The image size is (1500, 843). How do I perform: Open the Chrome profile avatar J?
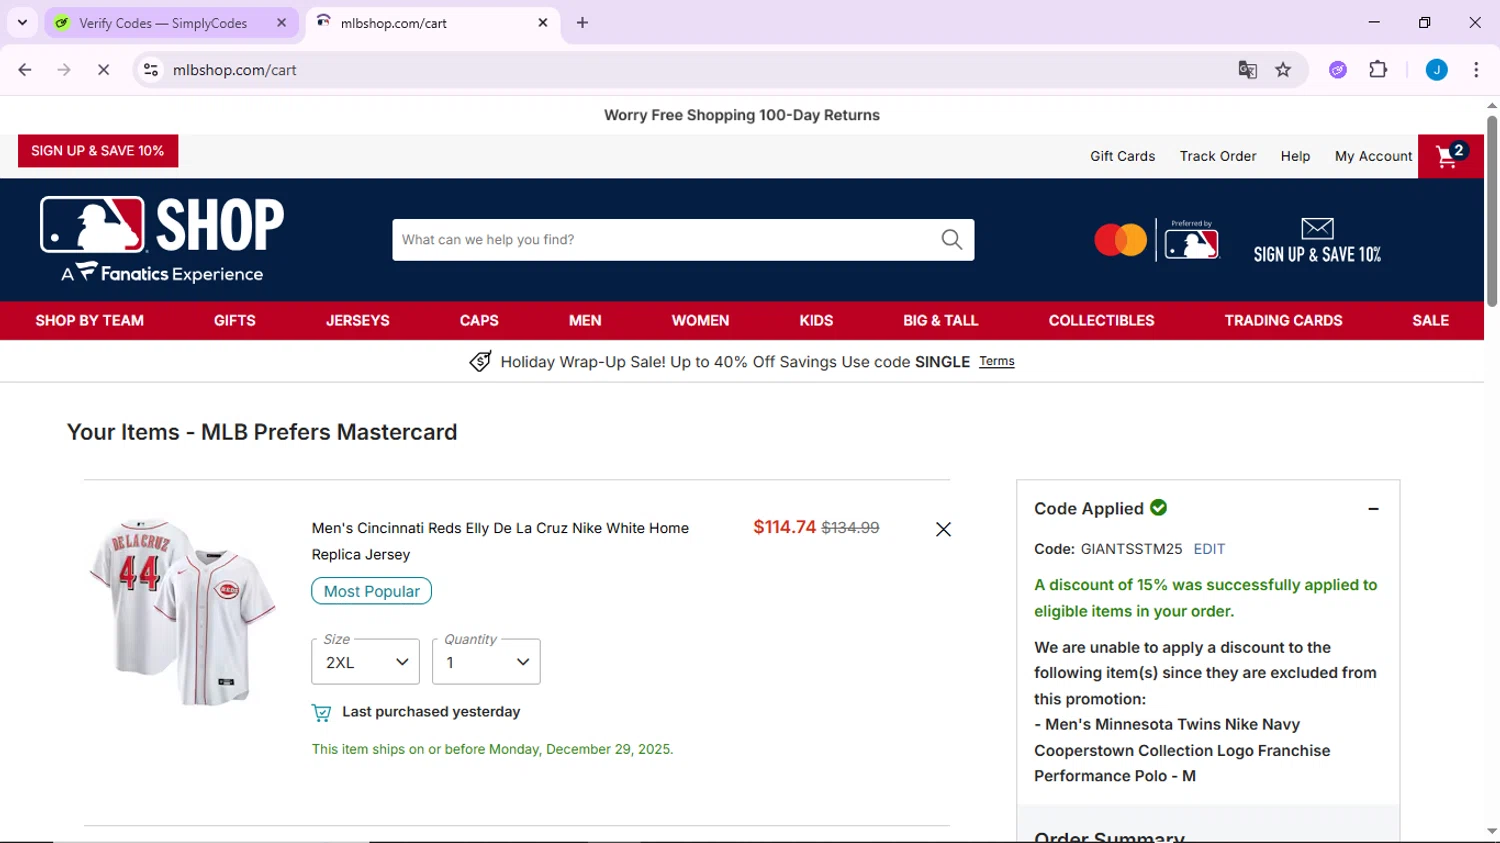[x=1436, y=70]
